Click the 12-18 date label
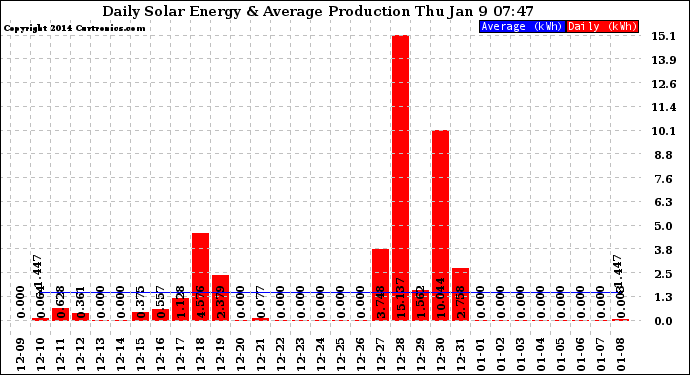The width and height of the screenshot is (690, 375). [x=201, y=355]
